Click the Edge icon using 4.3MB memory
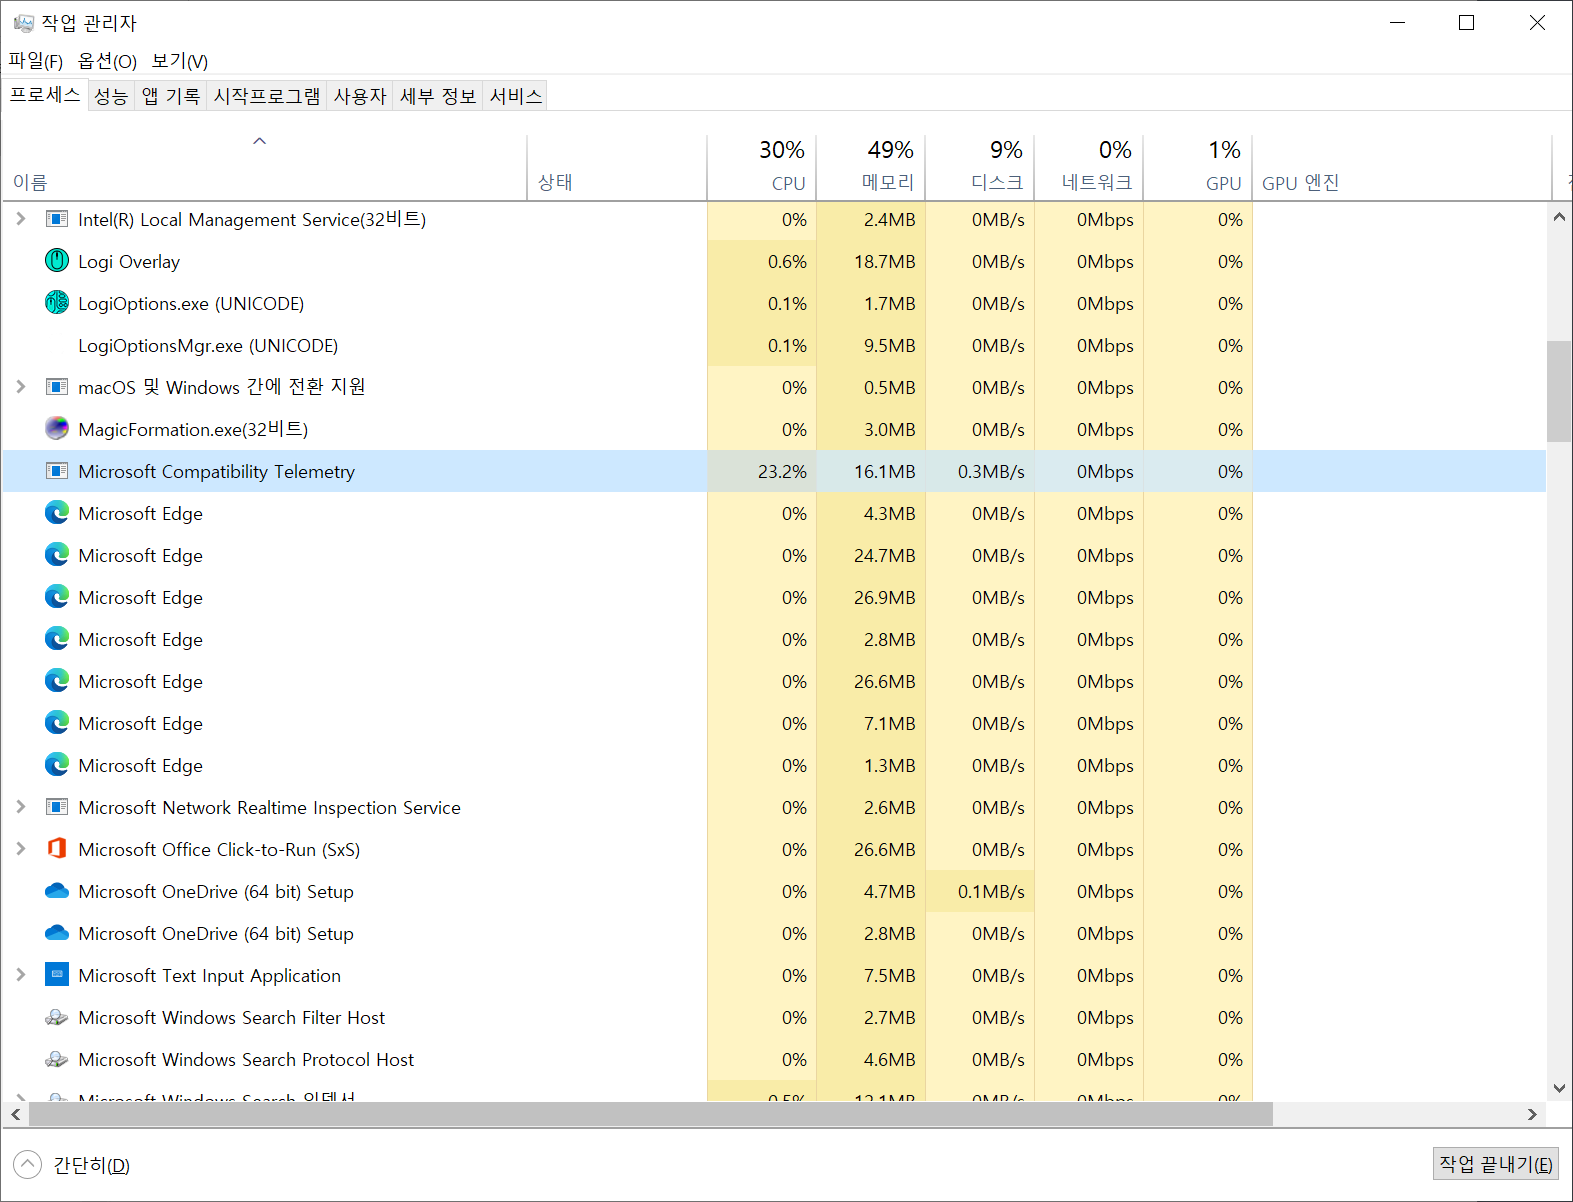1573x1202 pixels. click(57, 513)
